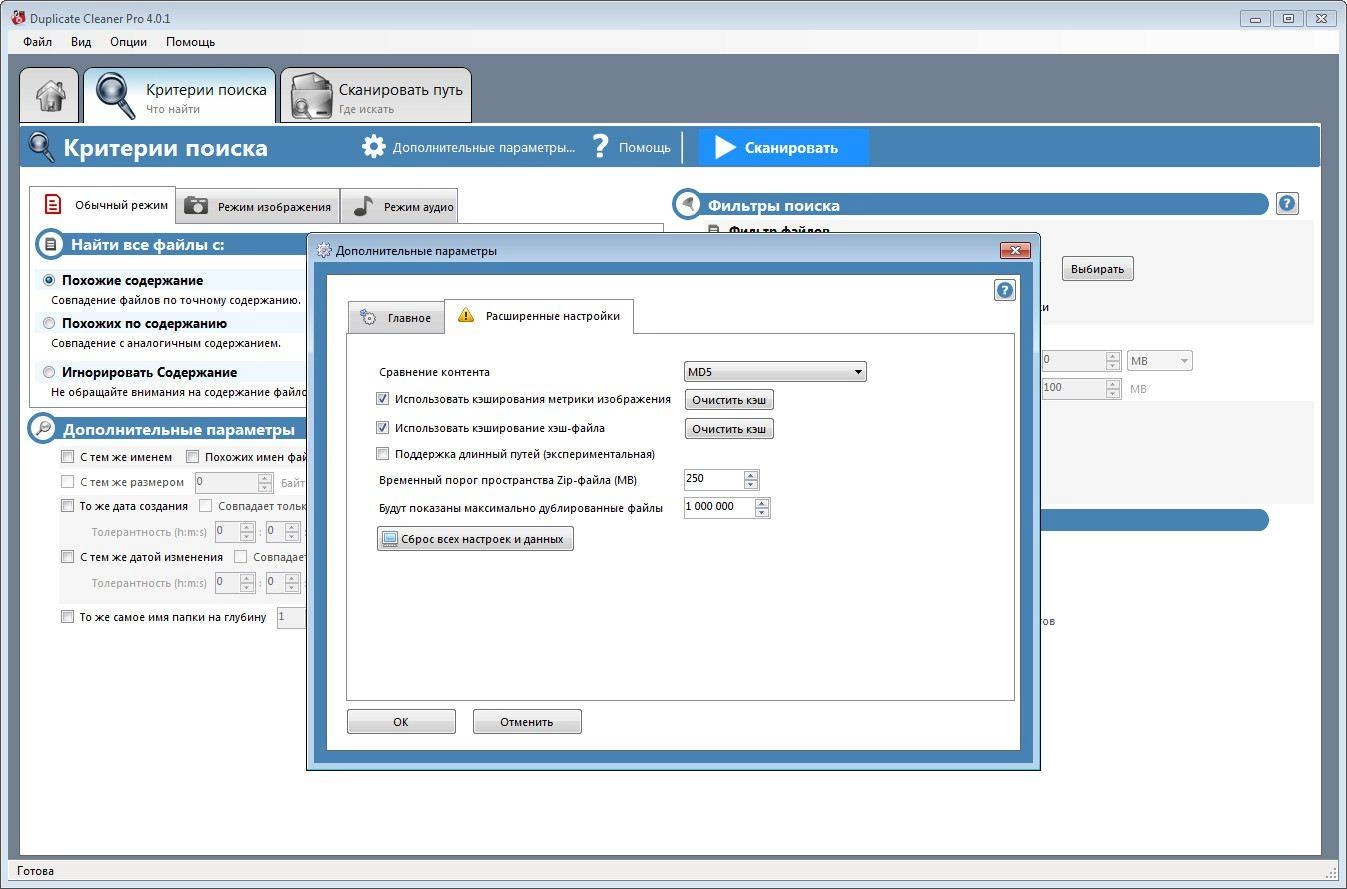This screenshot has width=1347, height=889.
Task: Open MB units dropdown in filters
Action: click(1160, 360)
